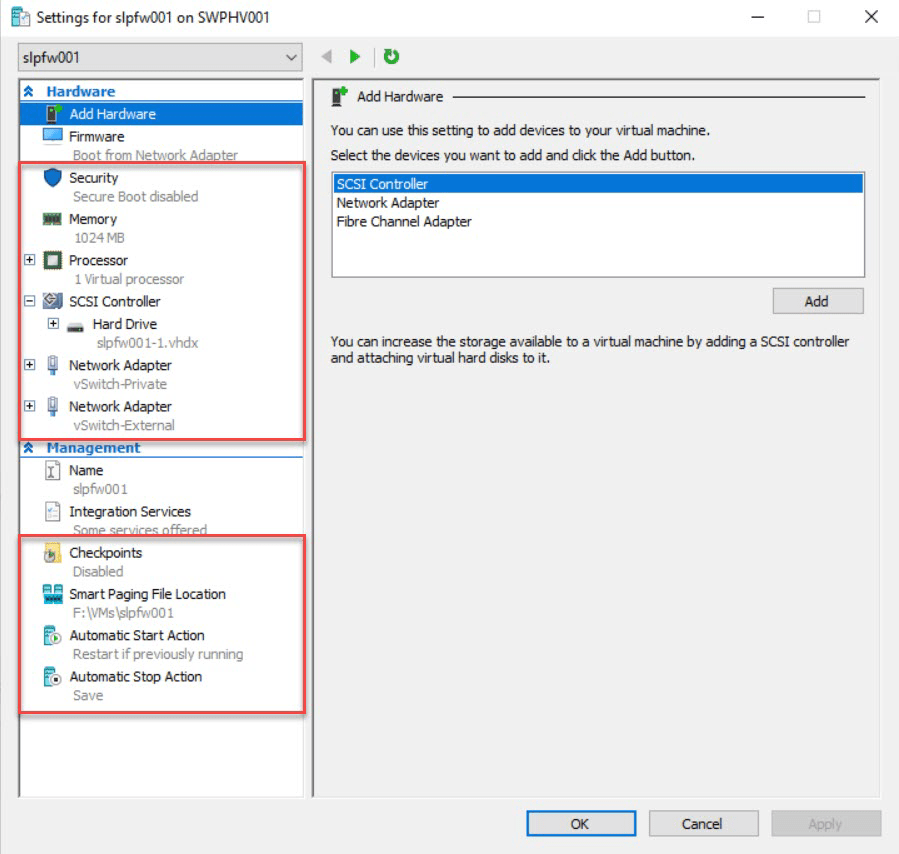Select Automatic Stop Action item
Image resolution: width=899 pixels, height=854 pixels.
click(x=135, y=677)
